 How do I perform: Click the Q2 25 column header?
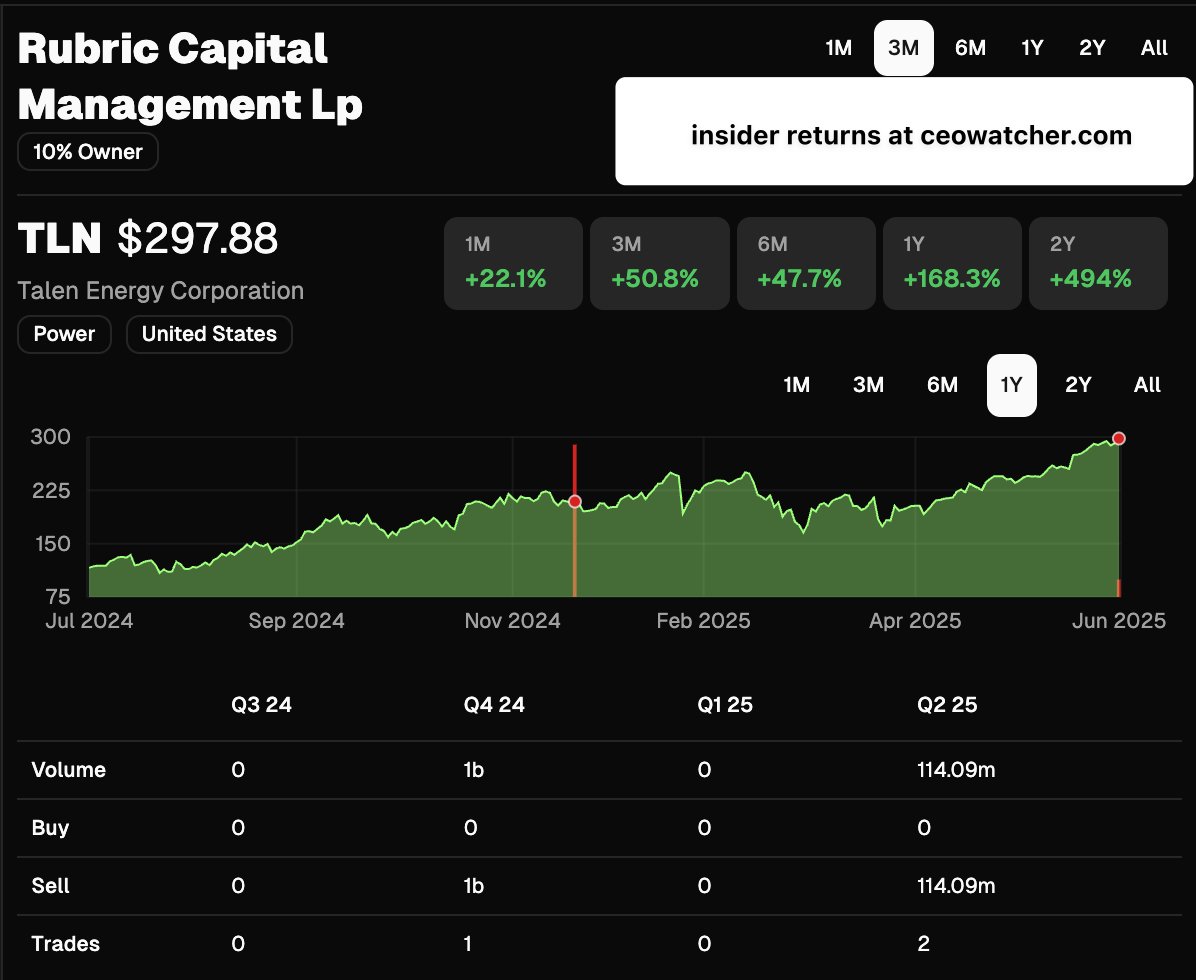click(947, 705)
